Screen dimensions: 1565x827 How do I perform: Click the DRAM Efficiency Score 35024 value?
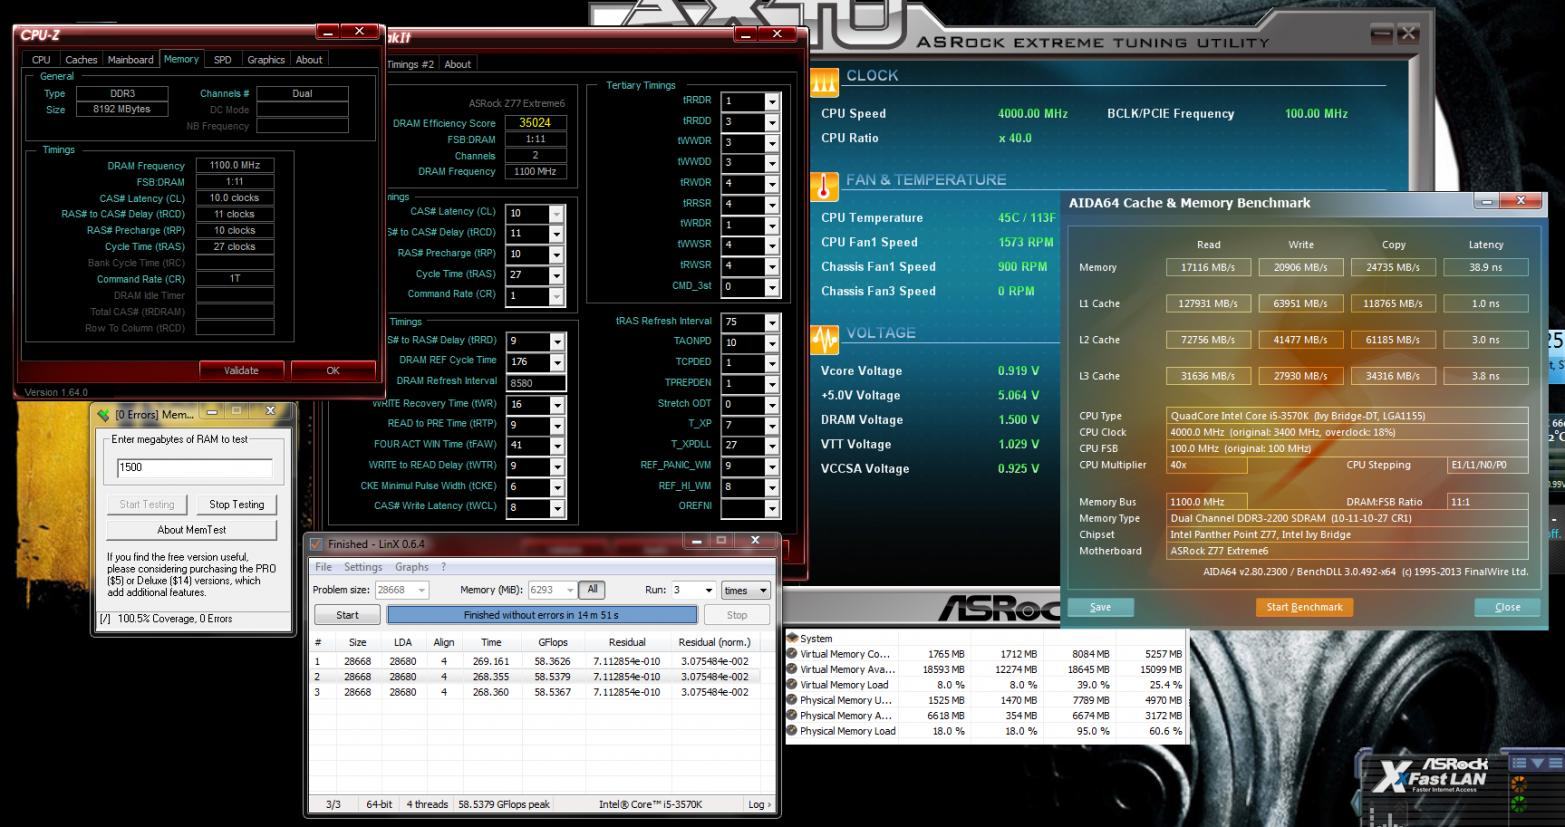(535, 123)
